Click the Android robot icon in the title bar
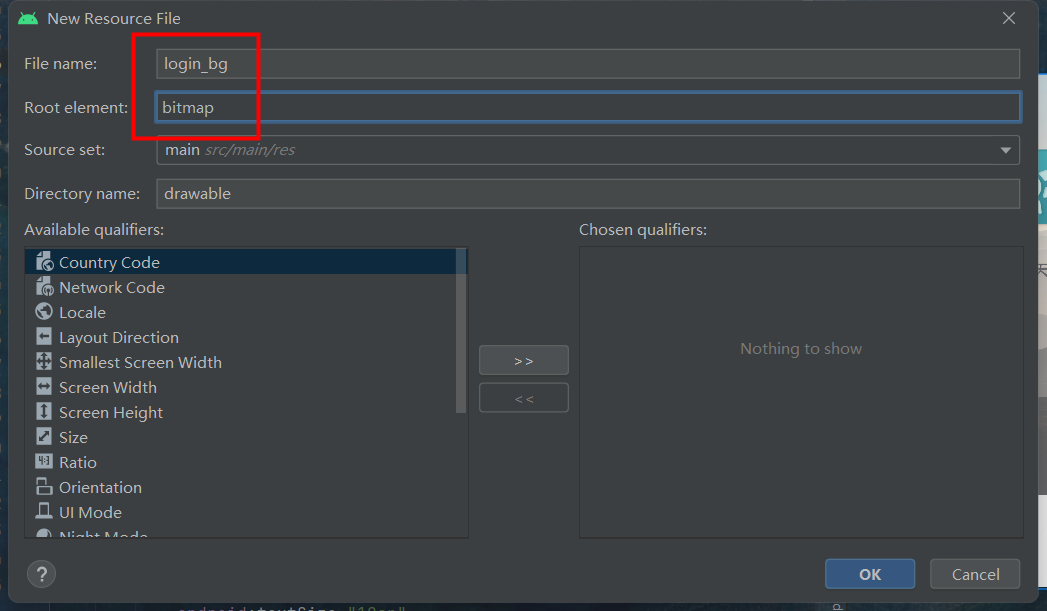1047x611 pixels. tap(27, 18)
